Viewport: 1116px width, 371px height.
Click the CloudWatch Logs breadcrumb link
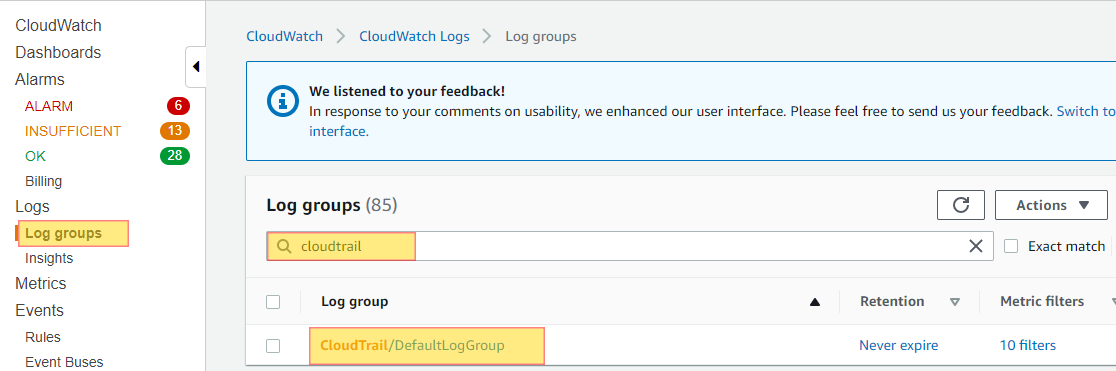[x=414, y=36]
